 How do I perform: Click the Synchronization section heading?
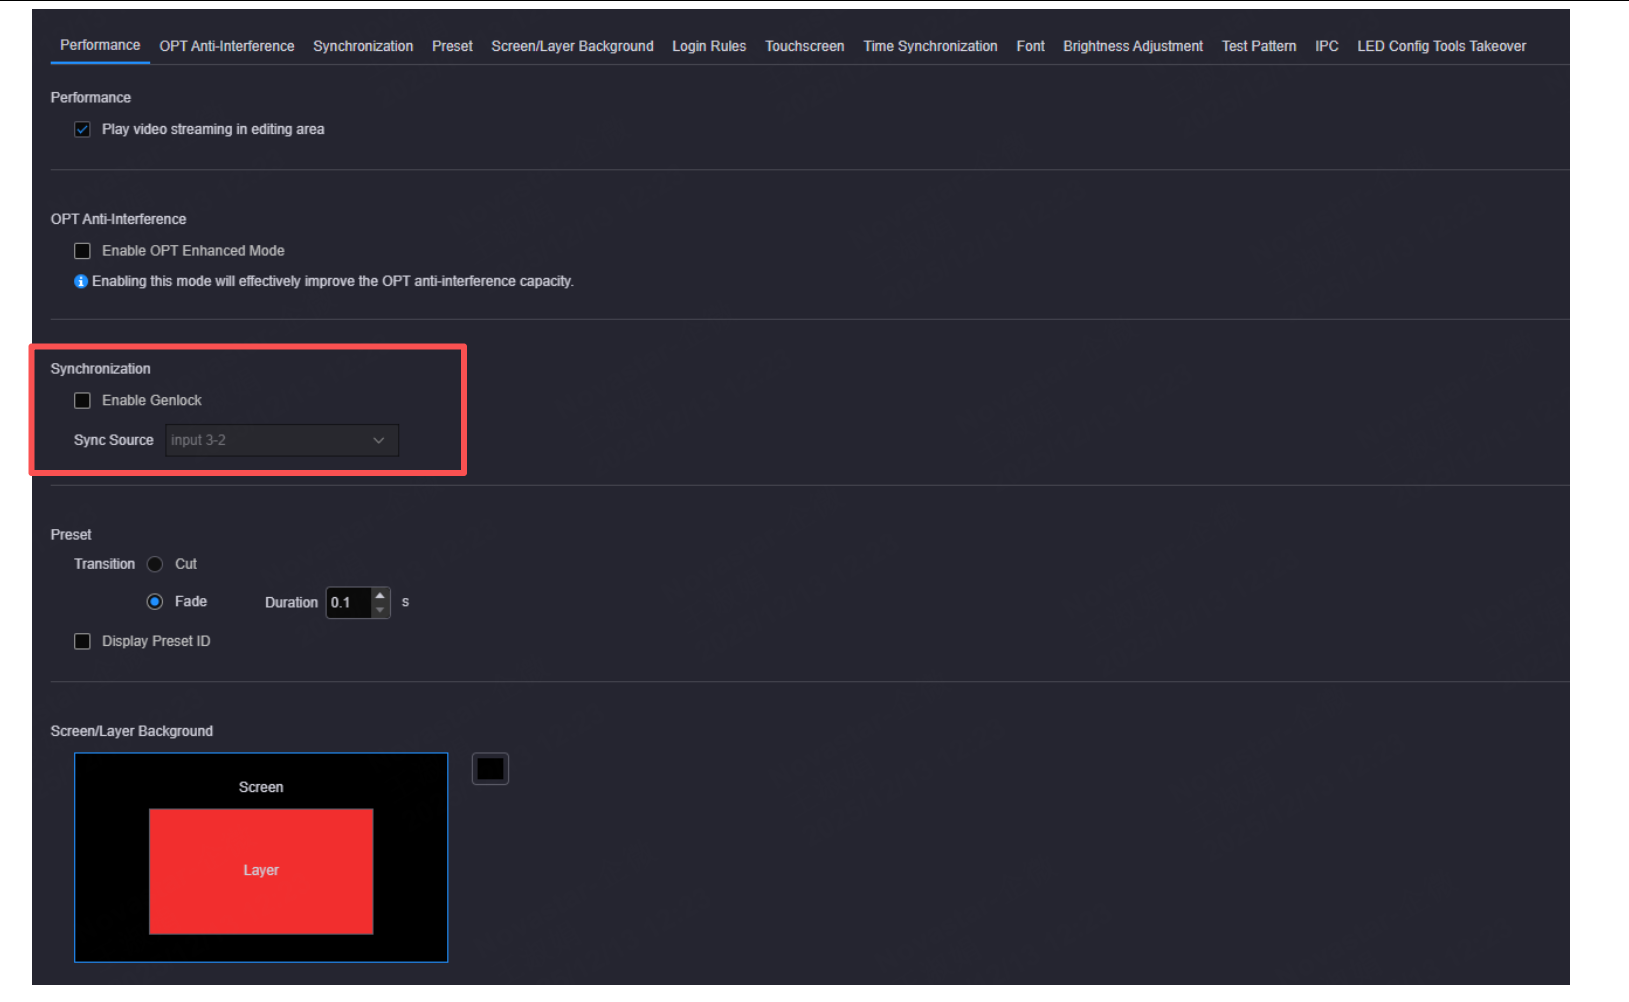100,369
